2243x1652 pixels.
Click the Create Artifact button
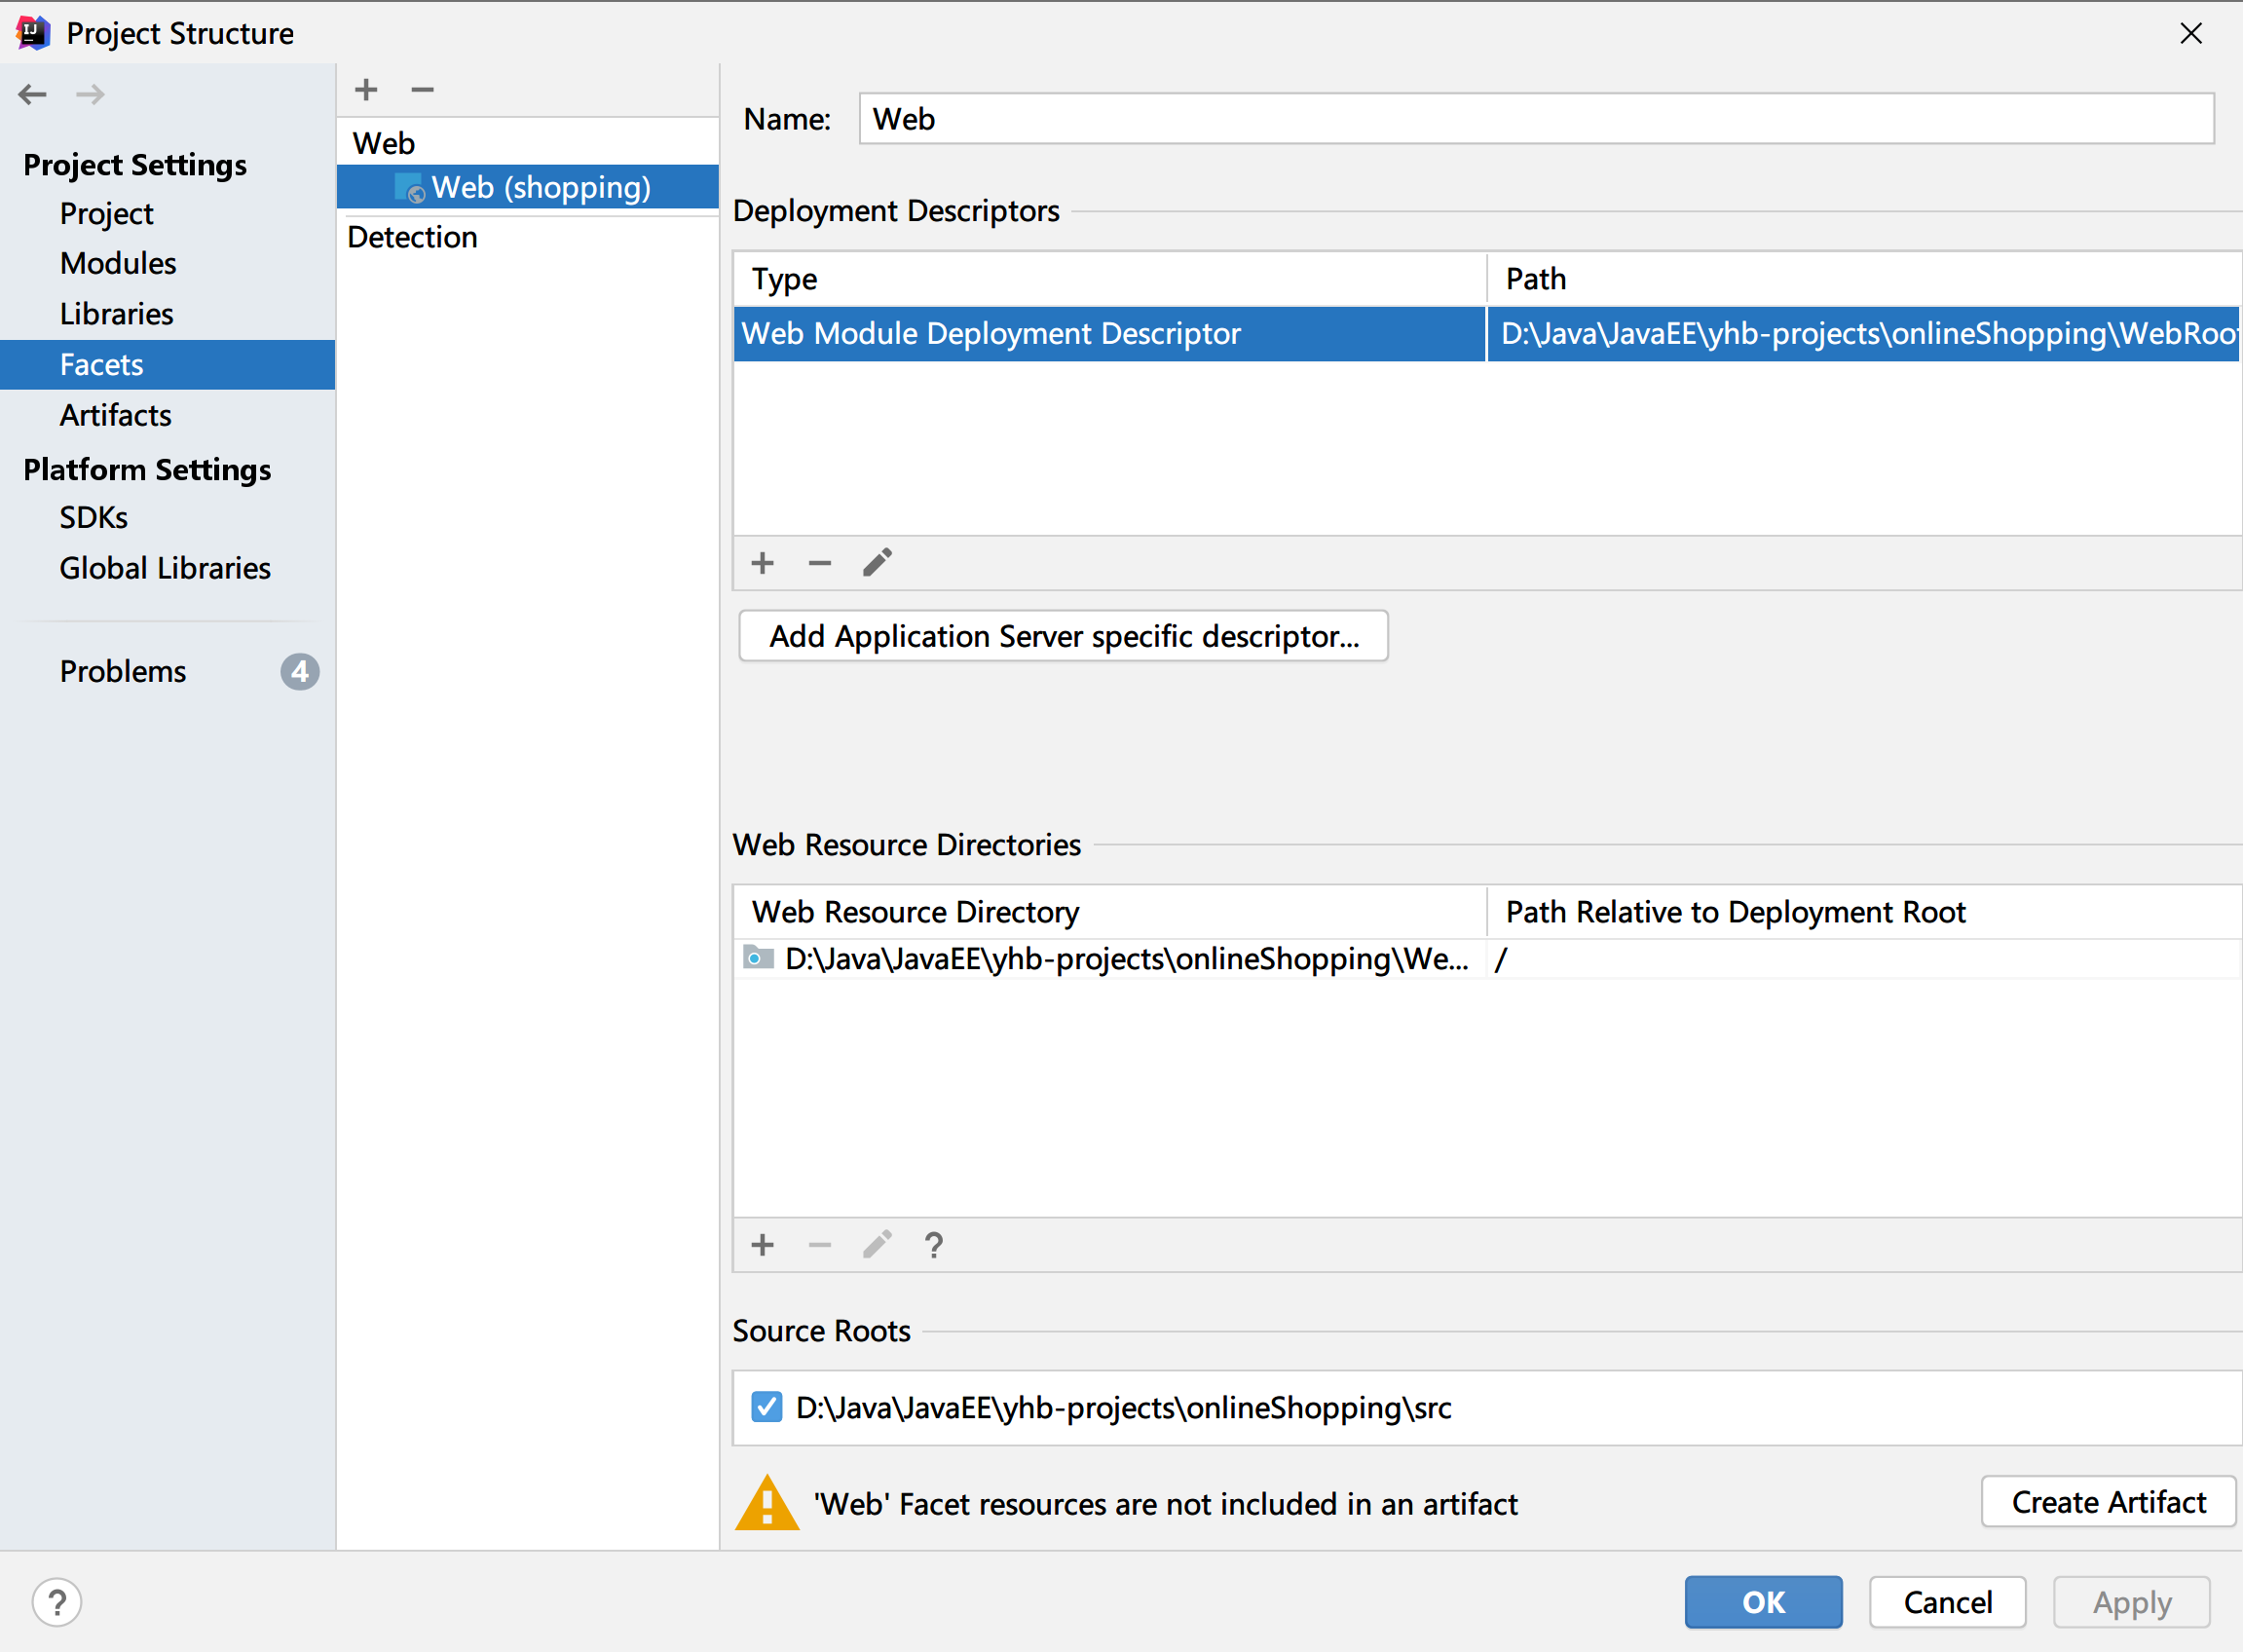(2107, 1502)
